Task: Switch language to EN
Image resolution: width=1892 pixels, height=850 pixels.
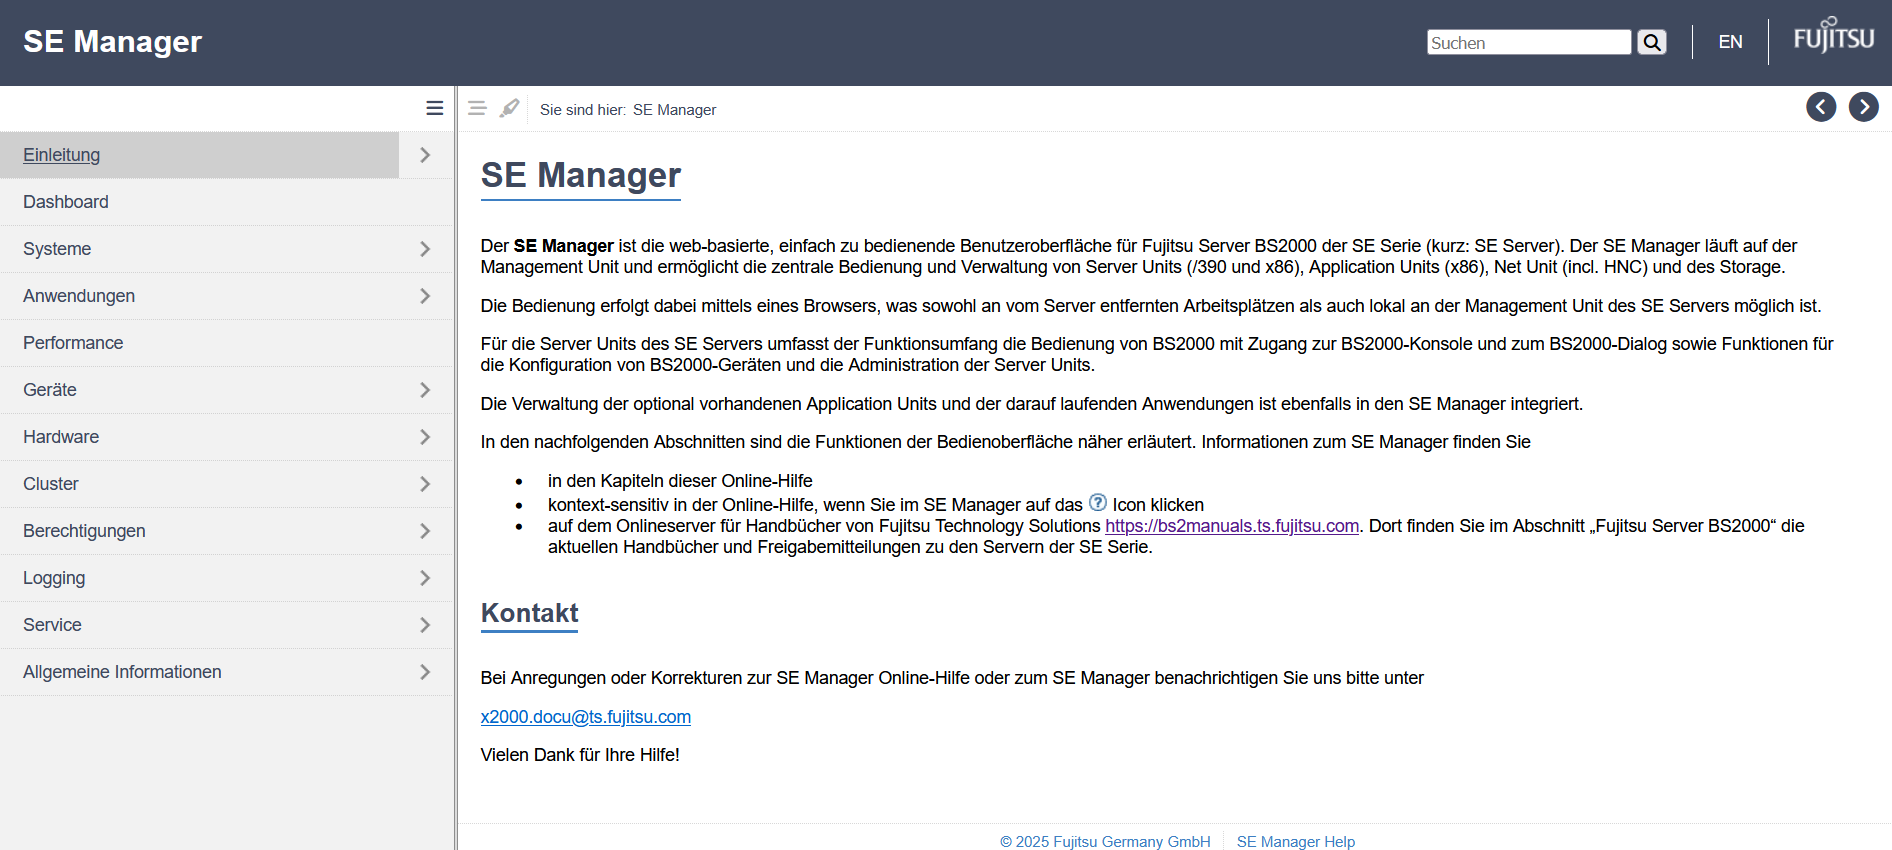Action: [1730, 42]
